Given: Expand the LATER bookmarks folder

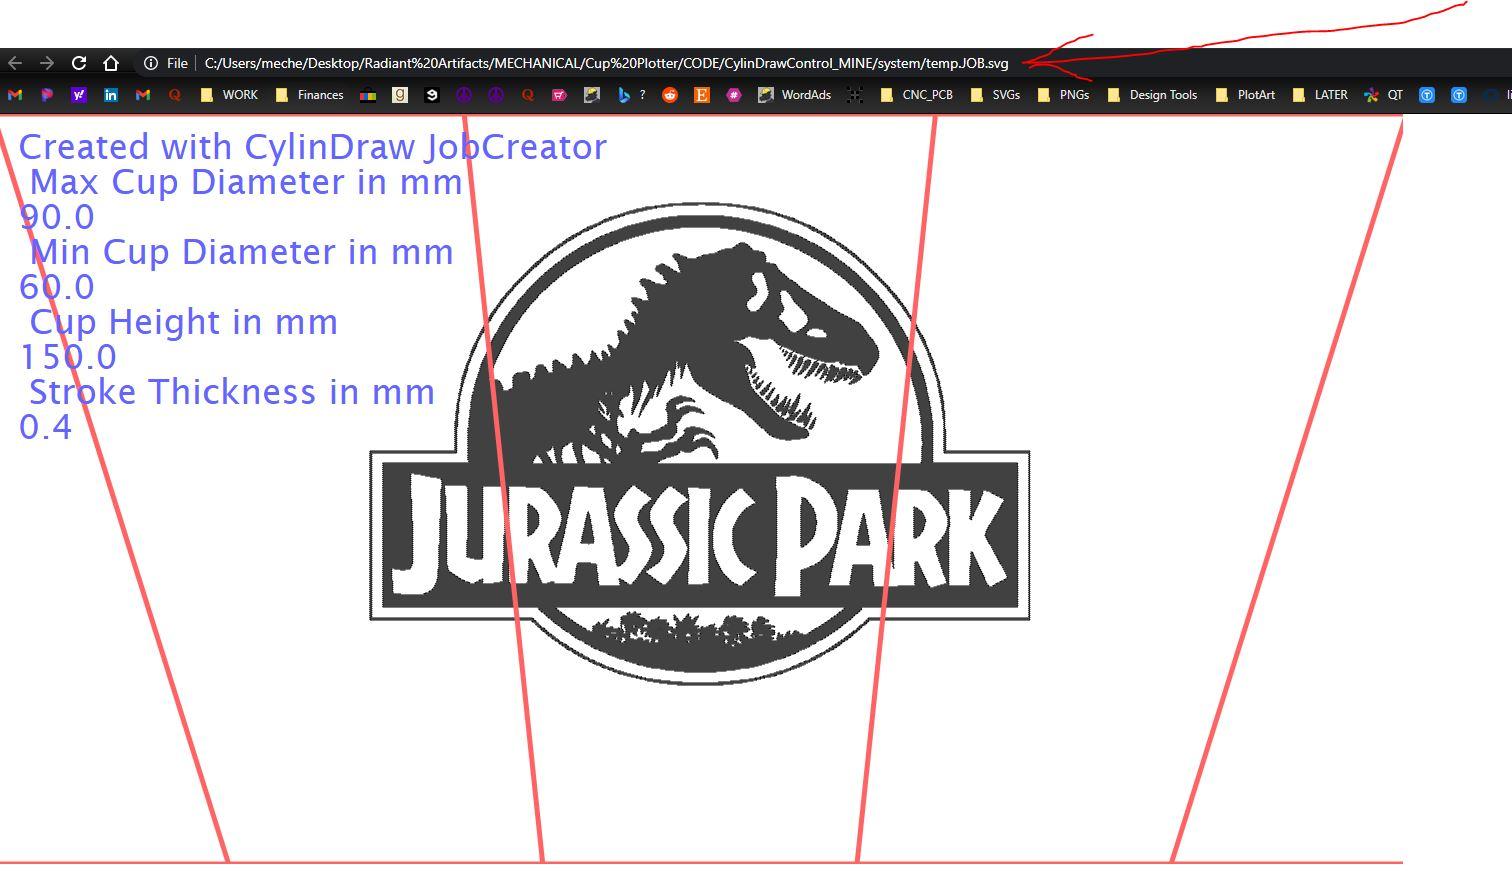Looking at the screenshot, I should pos(1320,95).
